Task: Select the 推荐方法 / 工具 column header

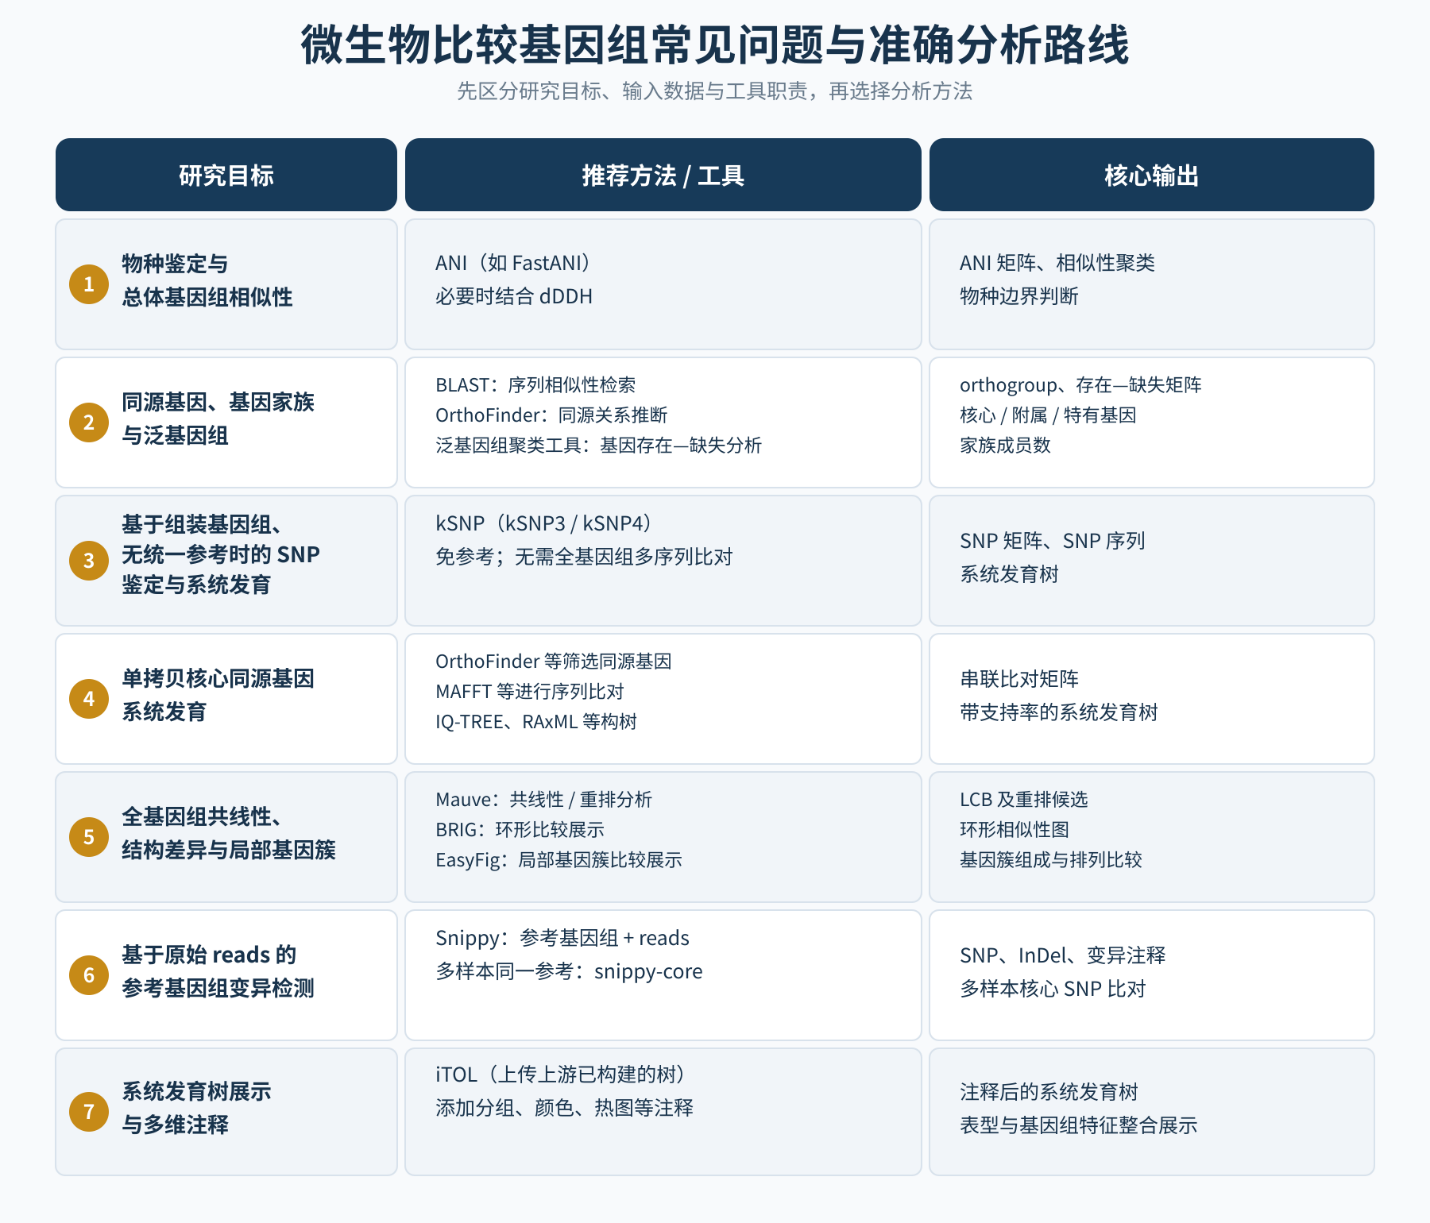Action: (x=663, y=175)
